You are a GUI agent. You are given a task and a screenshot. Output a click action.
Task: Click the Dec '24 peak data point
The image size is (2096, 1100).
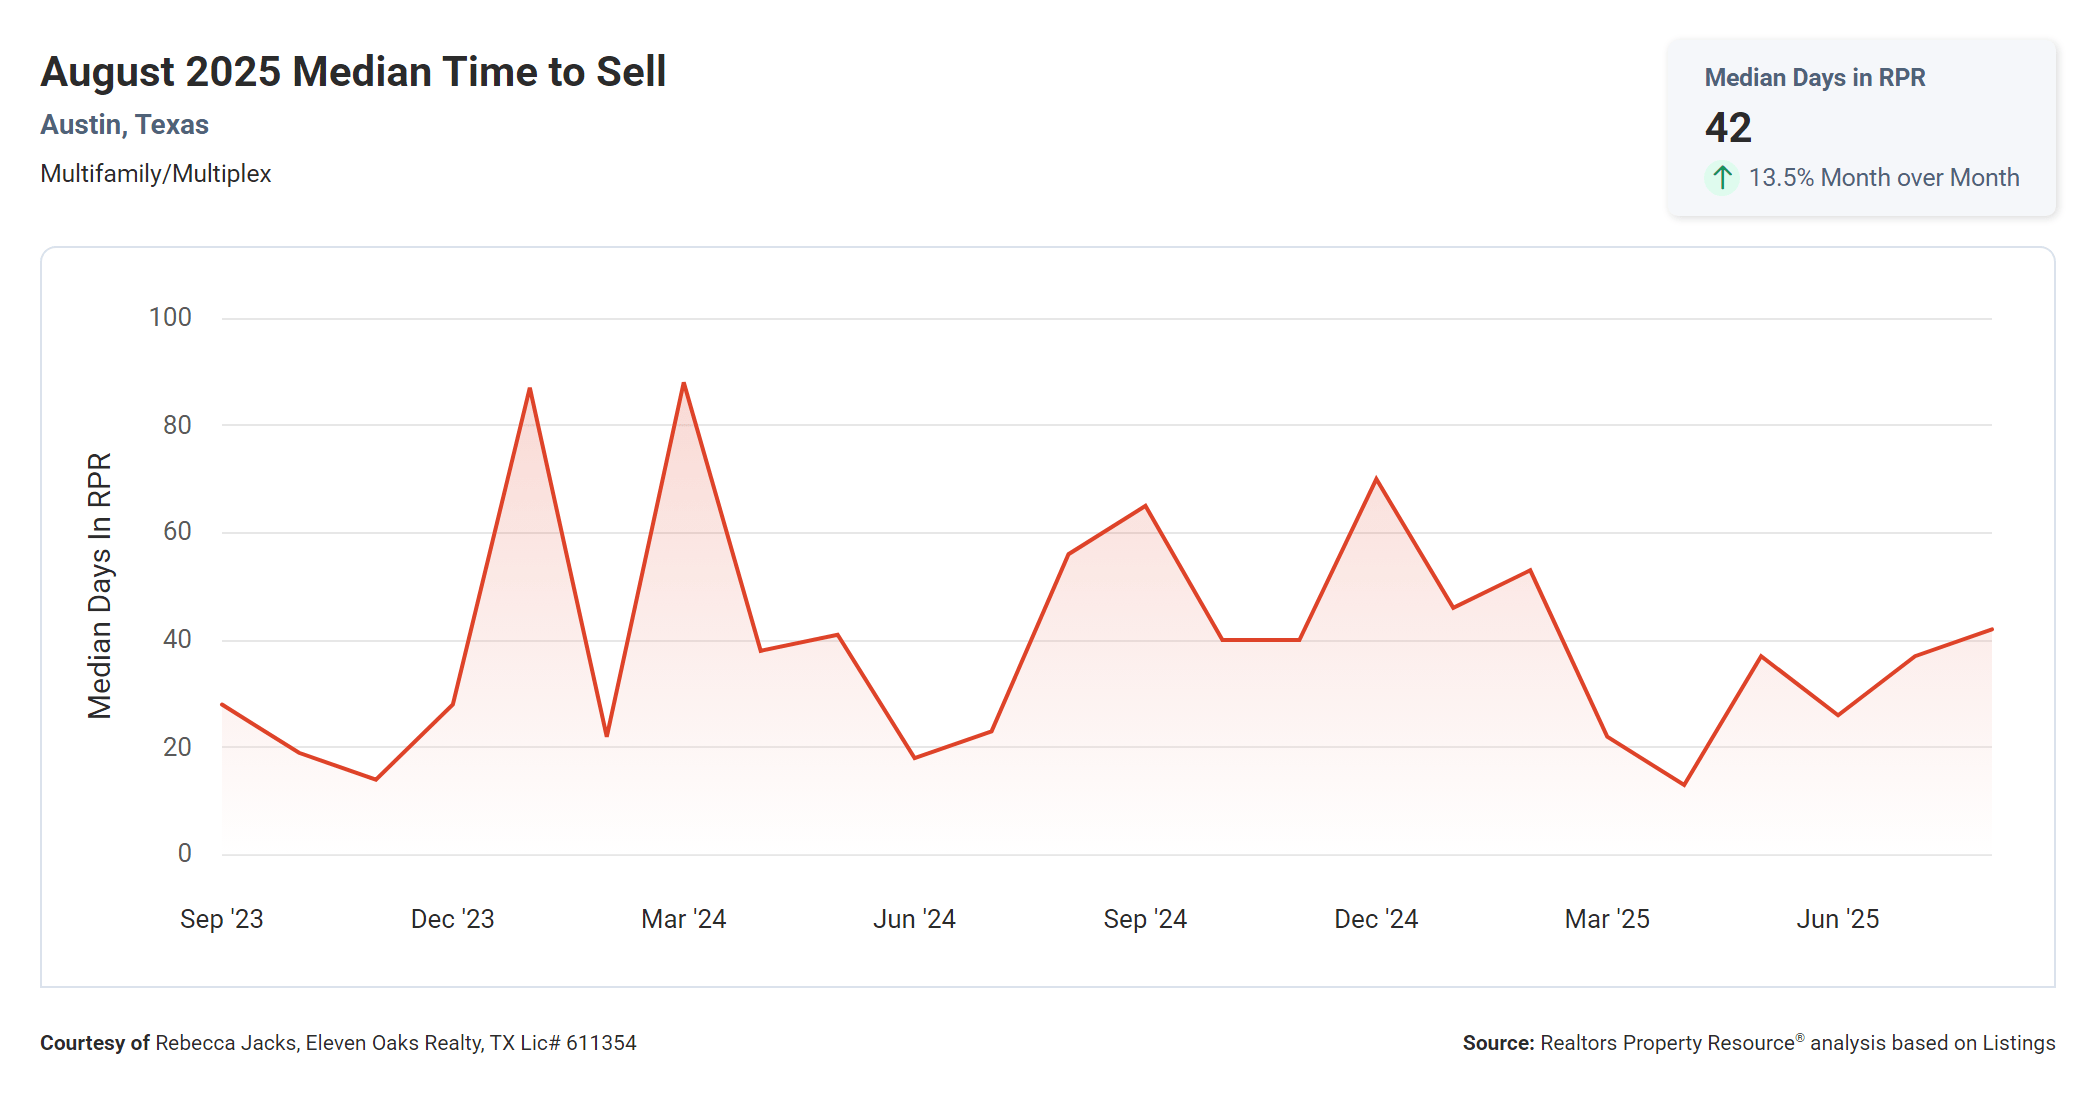pyautogui.click(x=1376, y=479)
